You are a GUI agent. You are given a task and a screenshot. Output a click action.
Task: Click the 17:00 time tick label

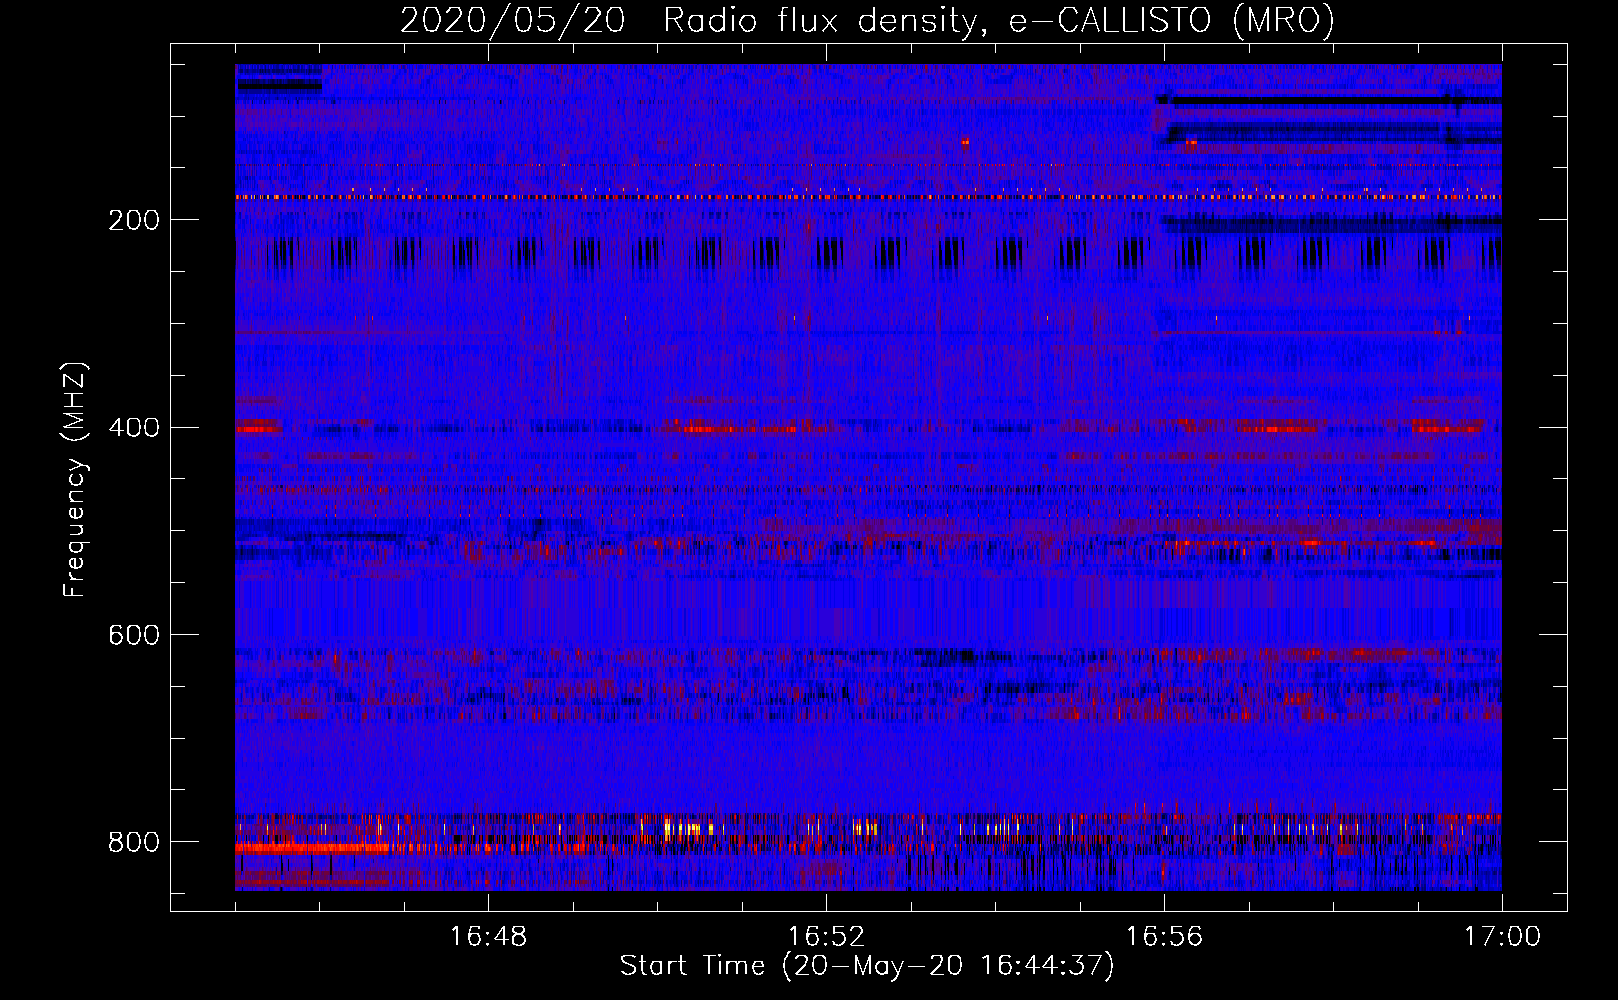click(x=1503, y=937)
